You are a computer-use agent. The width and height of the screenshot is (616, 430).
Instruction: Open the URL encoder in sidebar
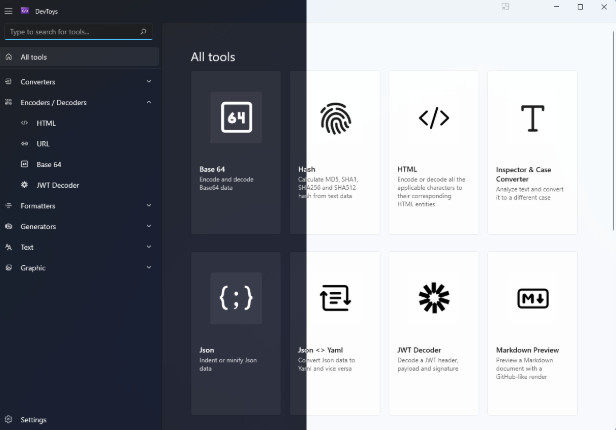point(80,144)
